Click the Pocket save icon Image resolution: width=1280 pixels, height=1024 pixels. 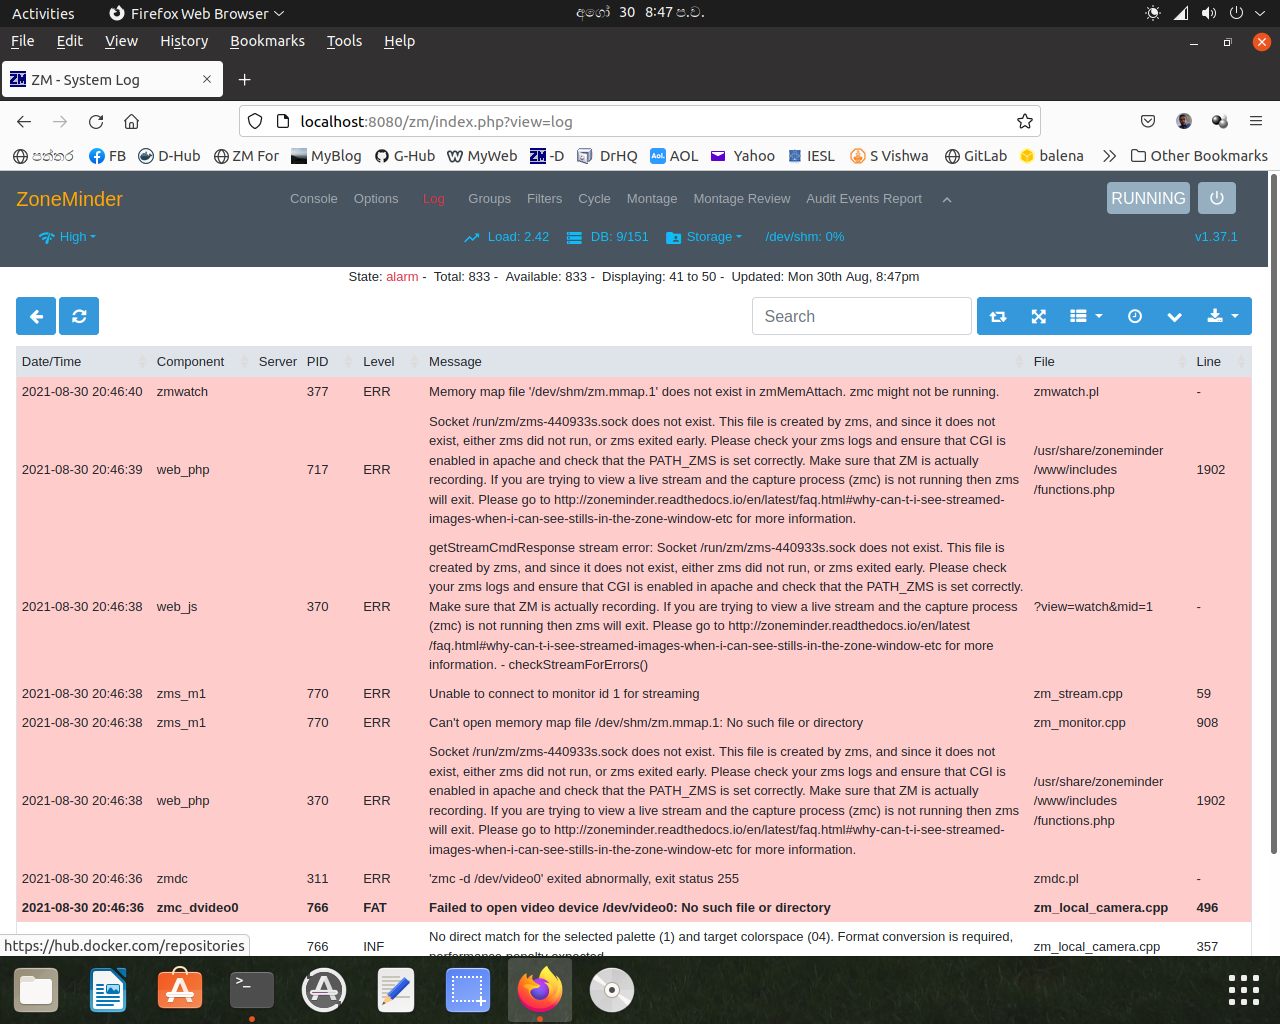(1148, 121)
